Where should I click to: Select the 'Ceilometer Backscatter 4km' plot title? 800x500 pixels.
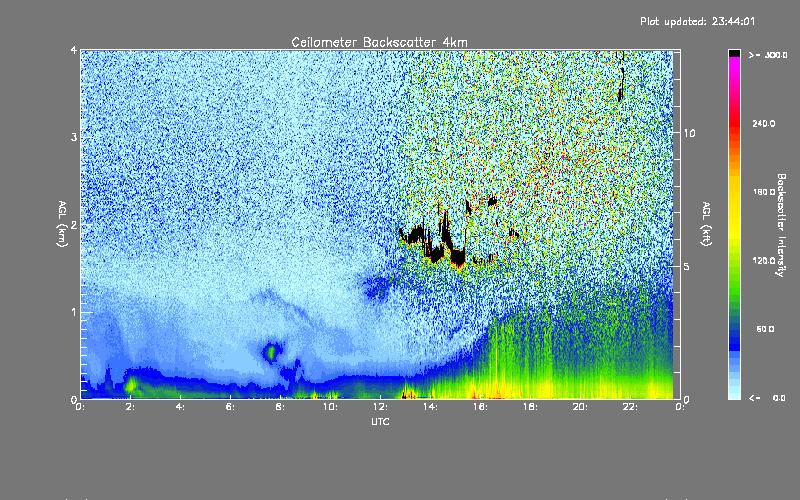pyautogui.click(x=379, y=42)
